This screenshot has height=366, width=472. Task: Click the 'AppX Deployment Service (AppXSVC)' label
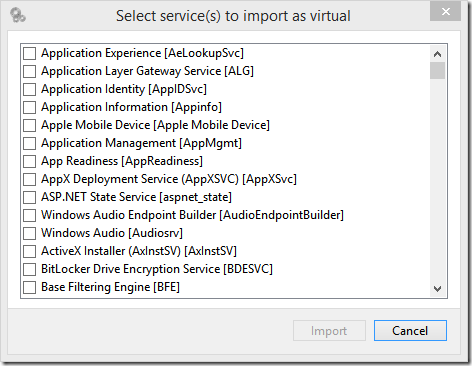point(169,179)
